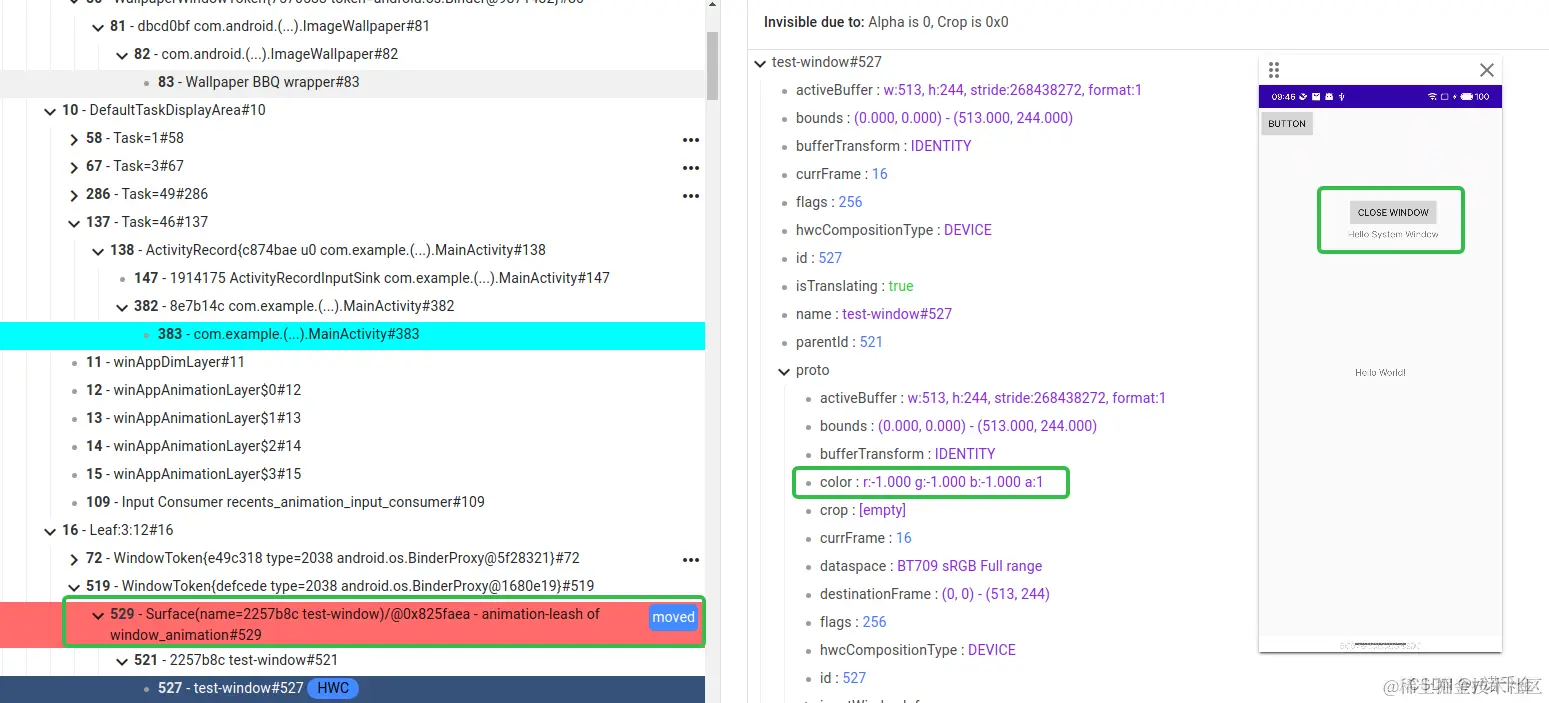Select the 527 test-window#527 layer row

coord(352,689)
